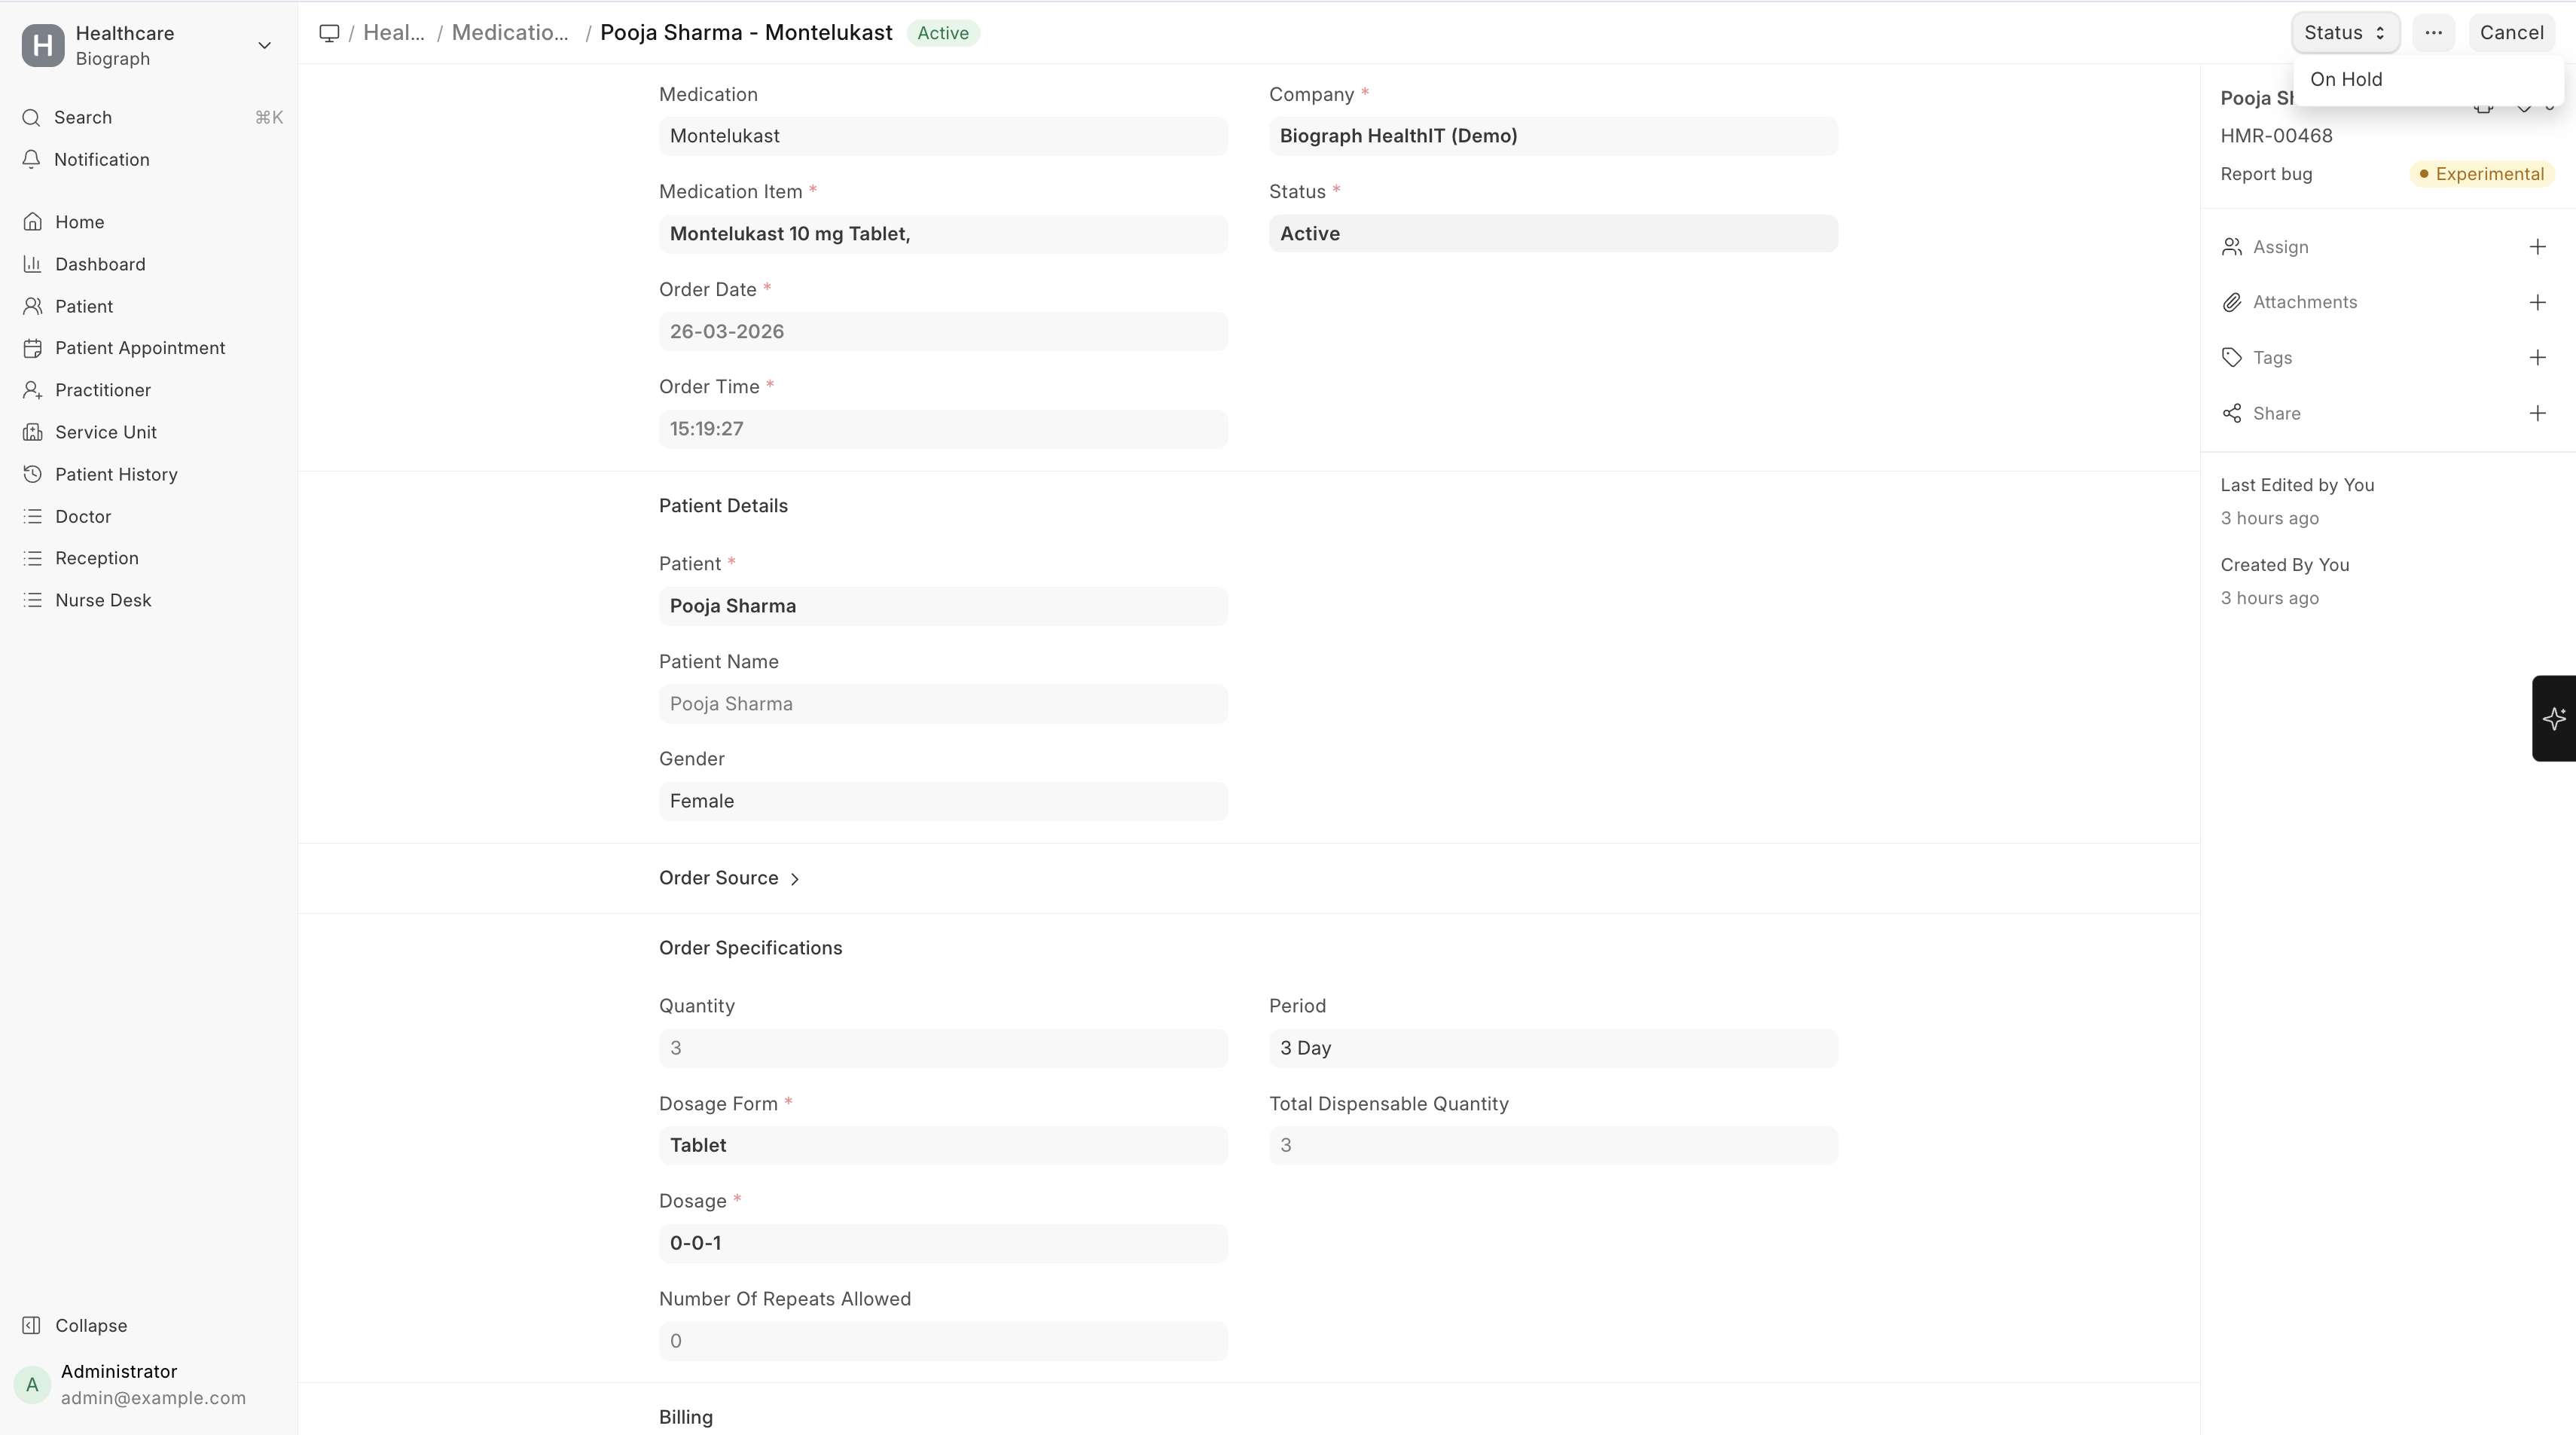
Task: Open the Nurse Desk workspace
Action: pos(103,599)
